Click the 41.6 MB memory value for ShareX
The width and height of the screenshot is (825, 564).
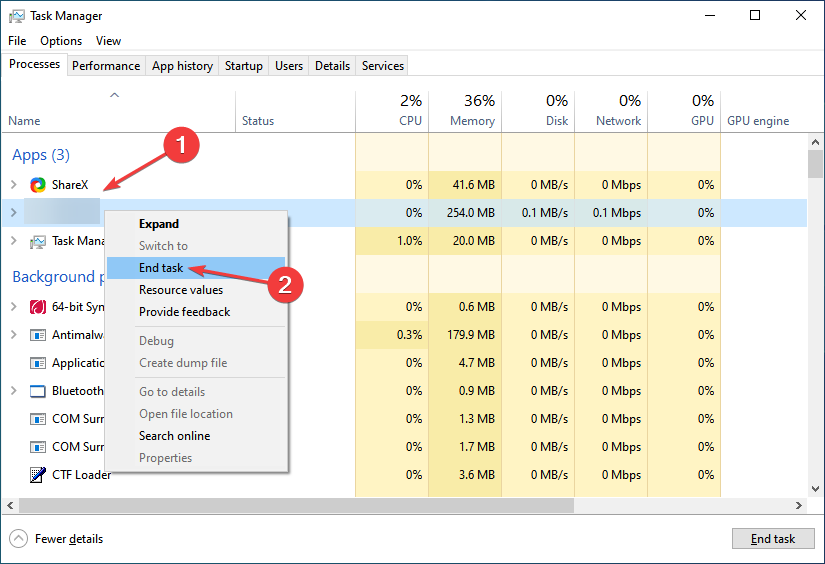pos(465,185)
